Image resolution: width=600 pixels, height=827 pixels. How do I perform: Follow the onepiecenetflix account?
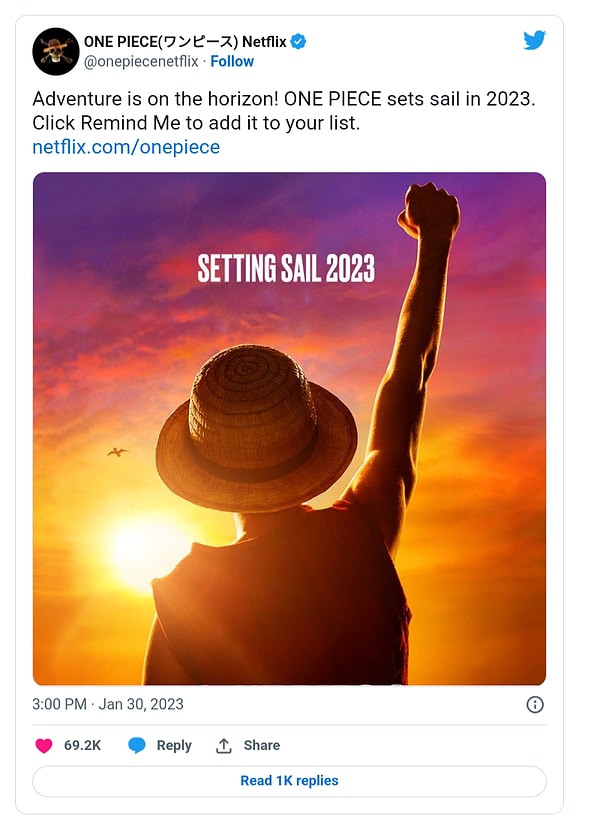(232, 61)
